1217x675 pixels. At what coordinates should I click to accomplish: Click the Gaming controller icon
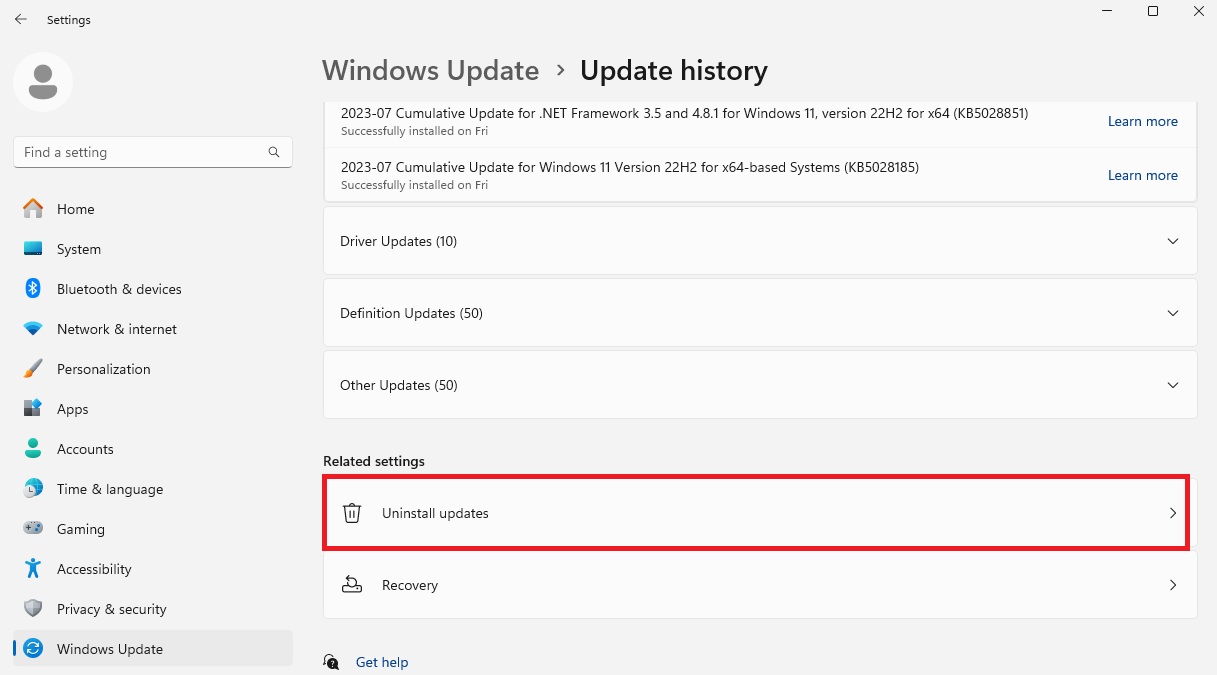tap(33, 529)
